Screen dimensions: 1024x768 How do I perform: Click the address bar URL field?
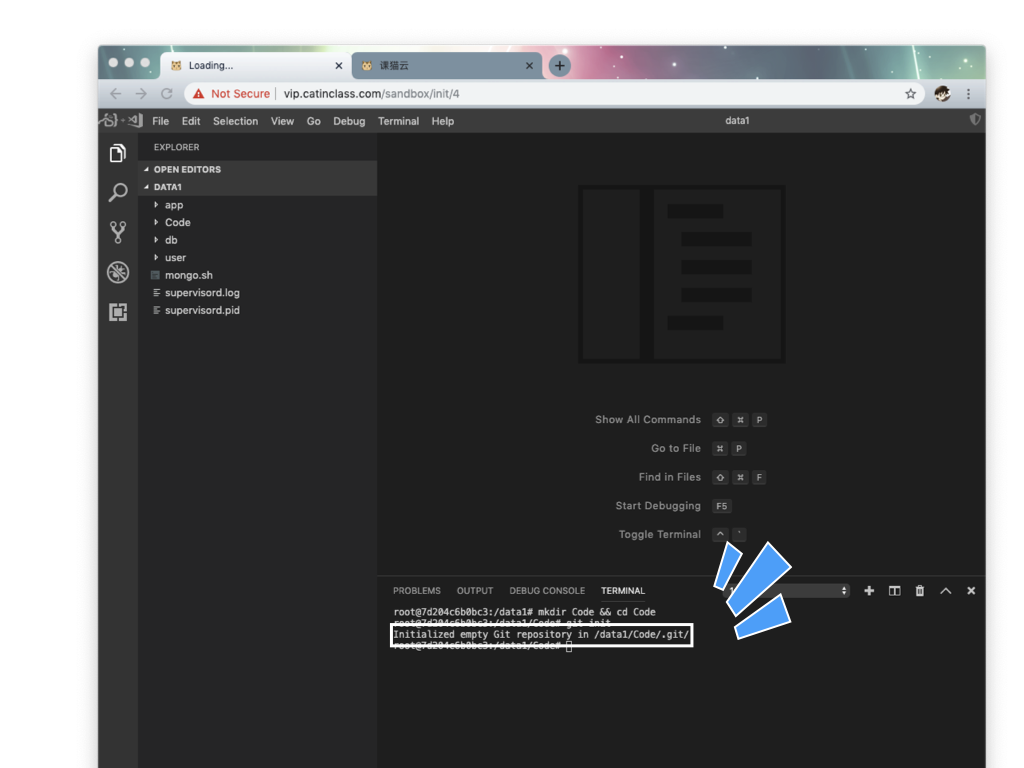click(555, 93)
